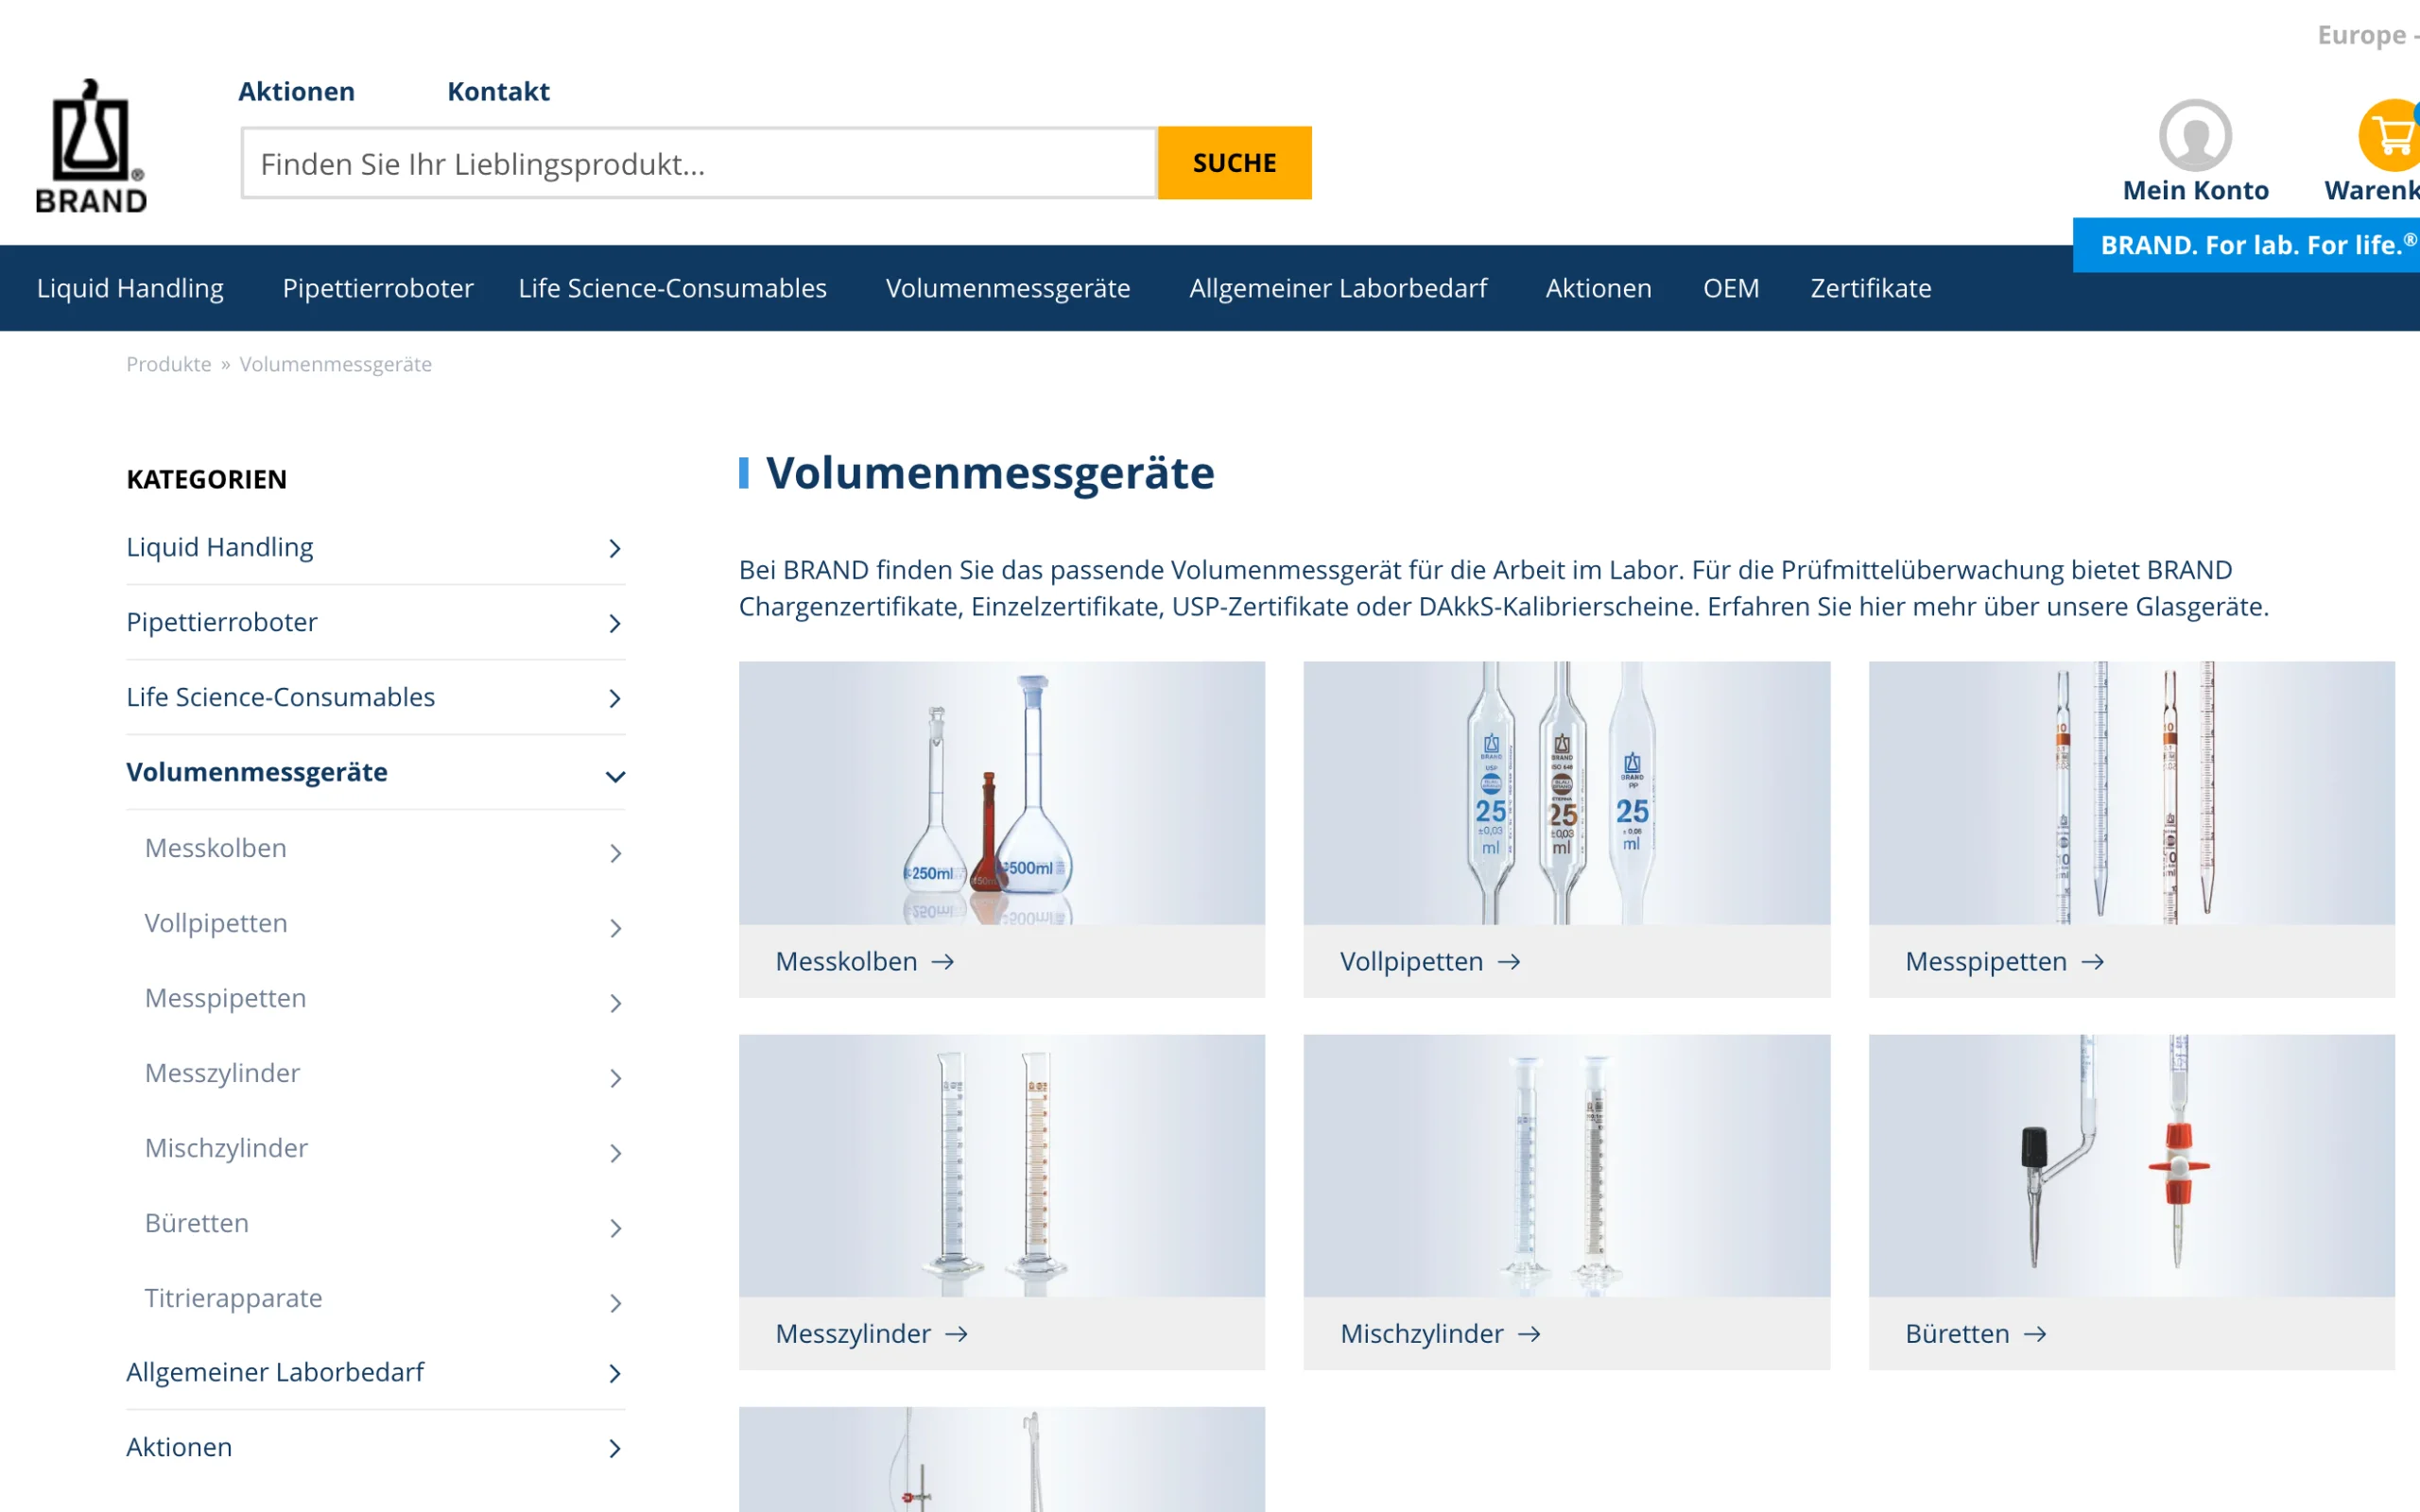The image size is (2420, 1512).
Task: Expand Büretten subcategory chevron
Action: click(x=615, y=1228)
